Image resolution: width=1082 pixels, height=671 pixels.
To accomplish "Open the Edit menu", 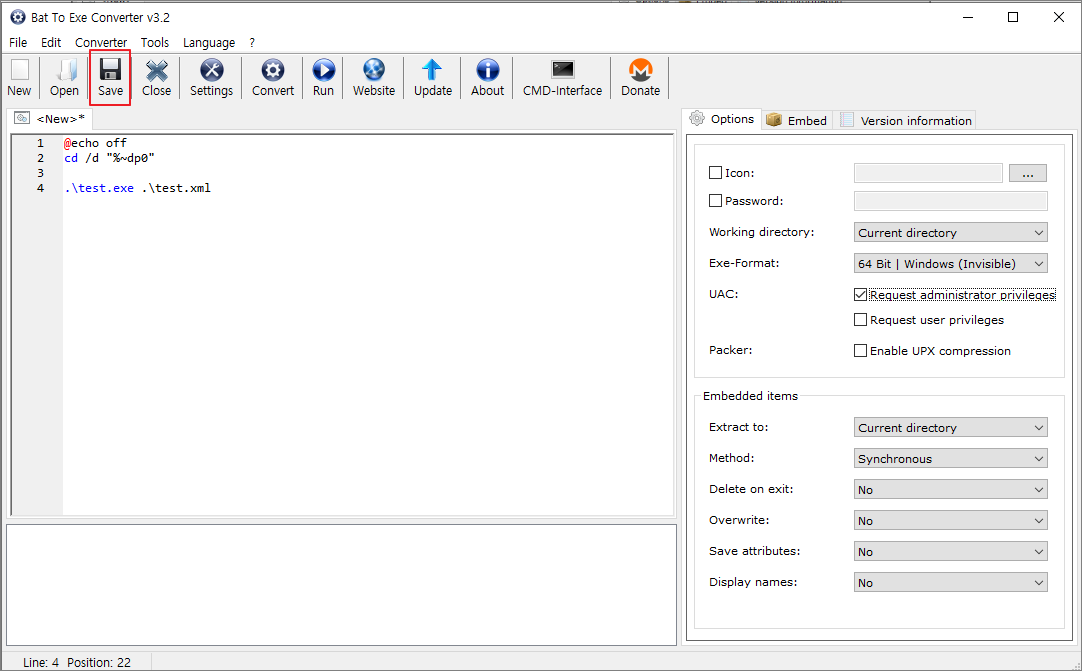I will [51, 43].
